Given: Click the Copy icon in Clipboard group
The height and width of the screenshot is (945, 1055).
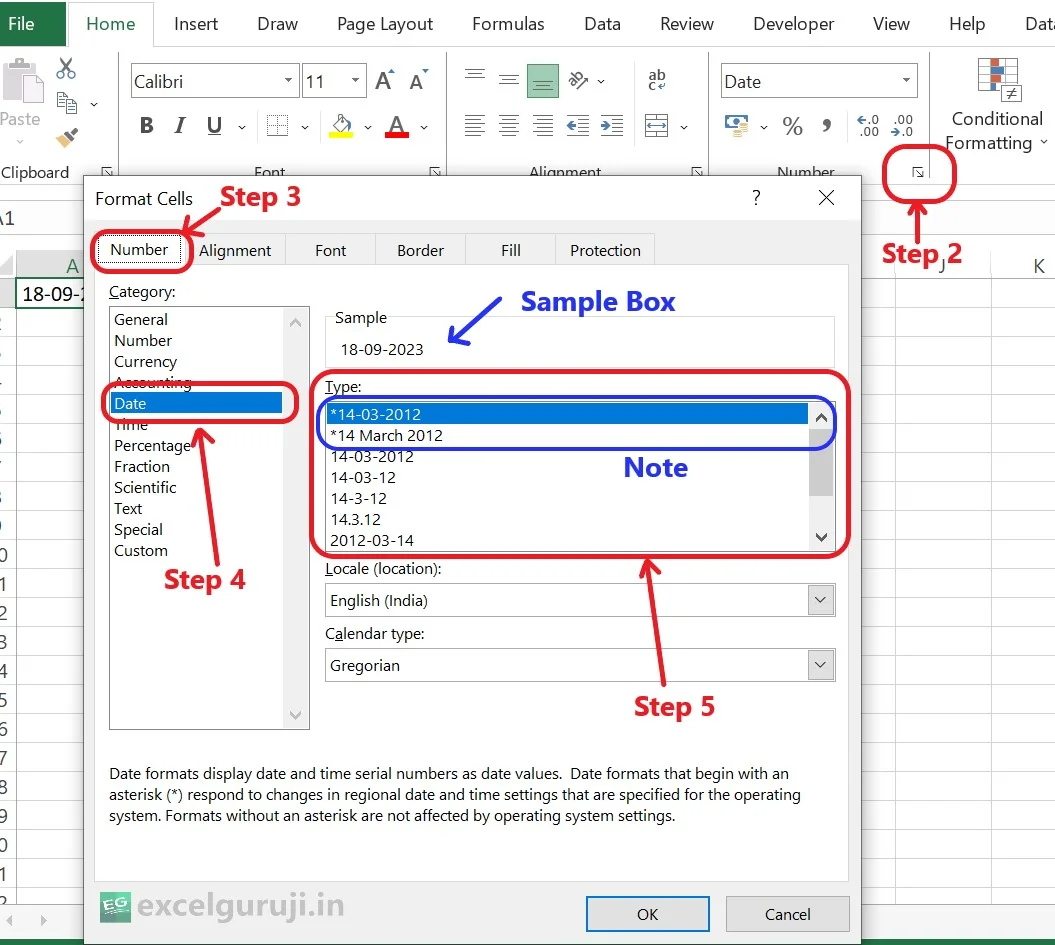Looking at the screenshot, I should (67, 103).
